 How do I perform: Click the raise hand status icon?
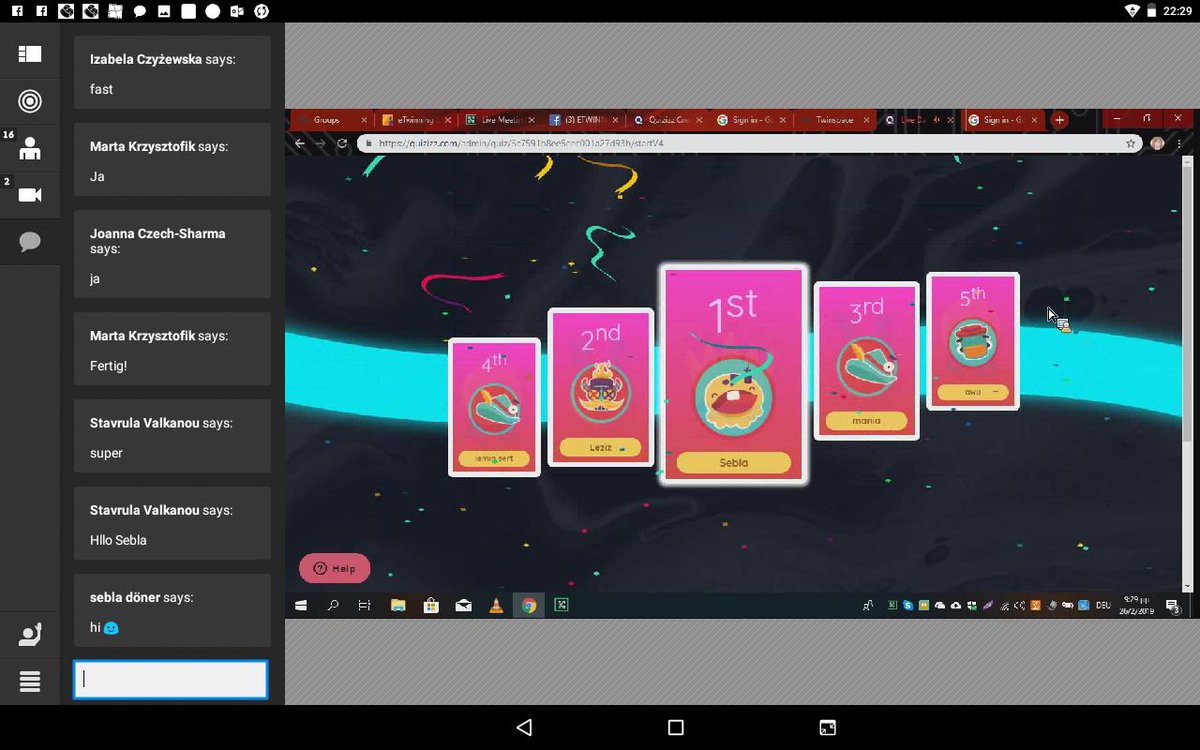[30, 635]
